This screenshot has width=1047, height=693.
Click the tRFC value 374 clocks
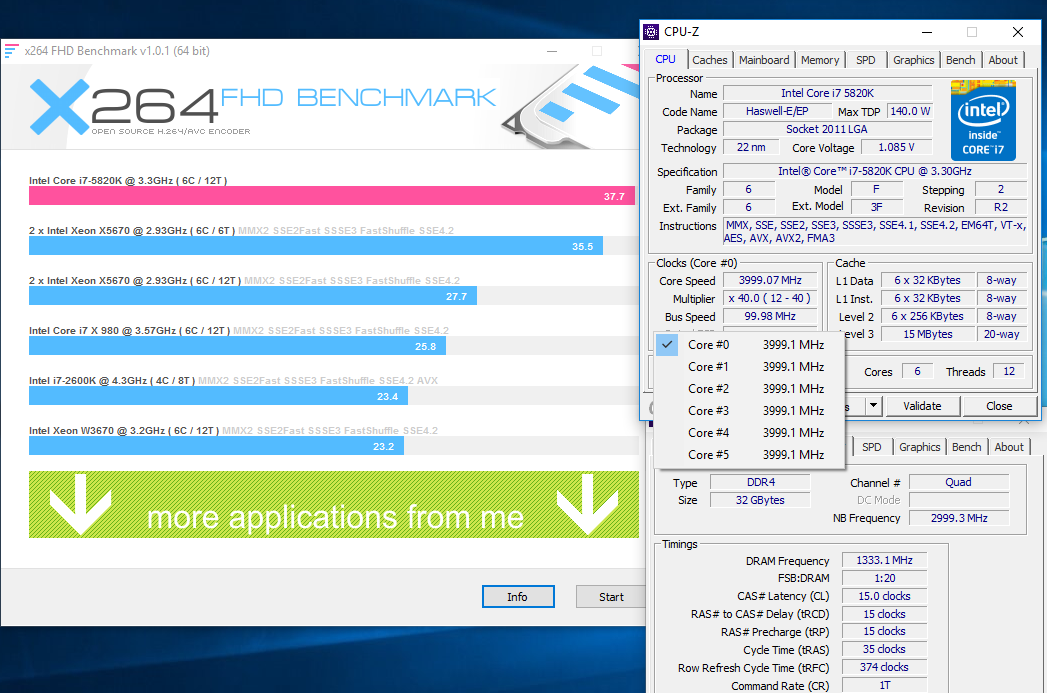(x=884, y=667)
